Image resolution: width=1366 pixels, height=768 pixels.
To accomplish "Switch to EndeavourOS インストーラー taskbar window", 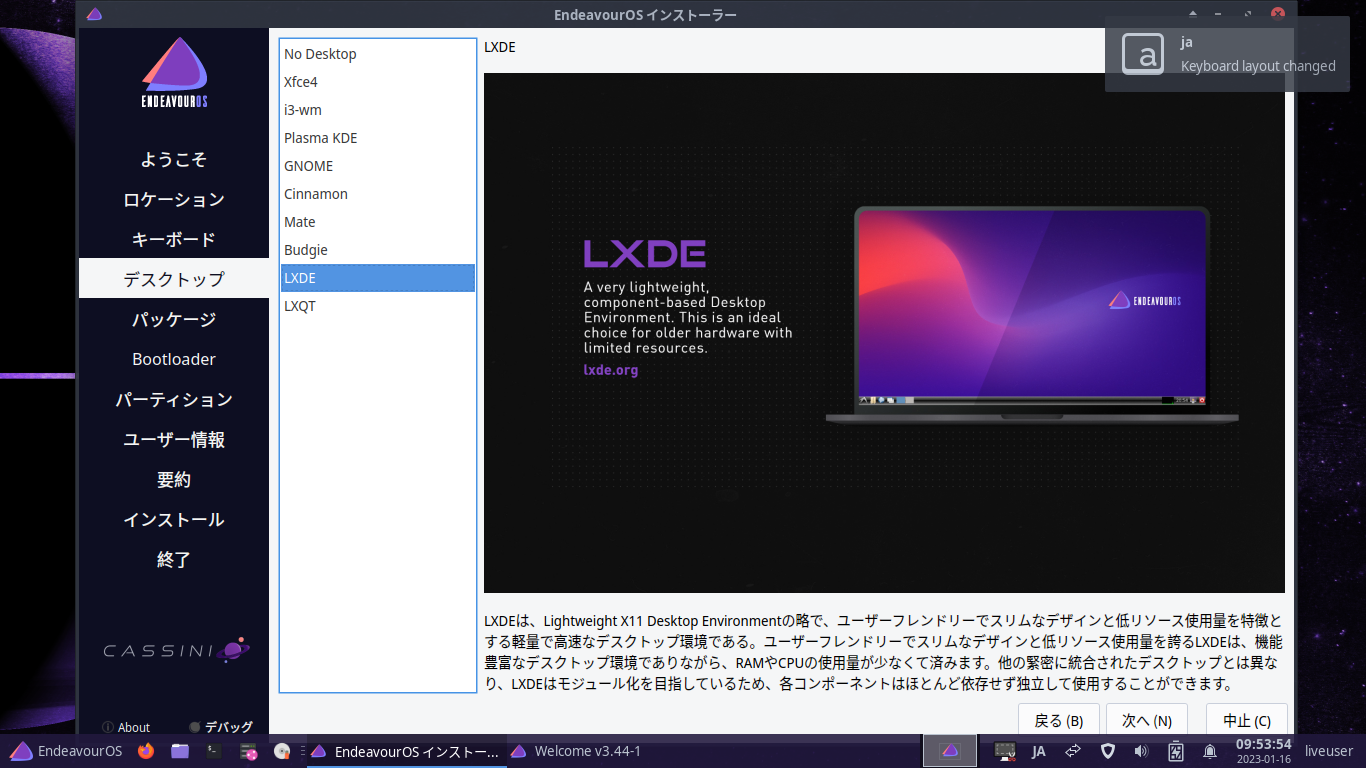I will tap(405, 751).
